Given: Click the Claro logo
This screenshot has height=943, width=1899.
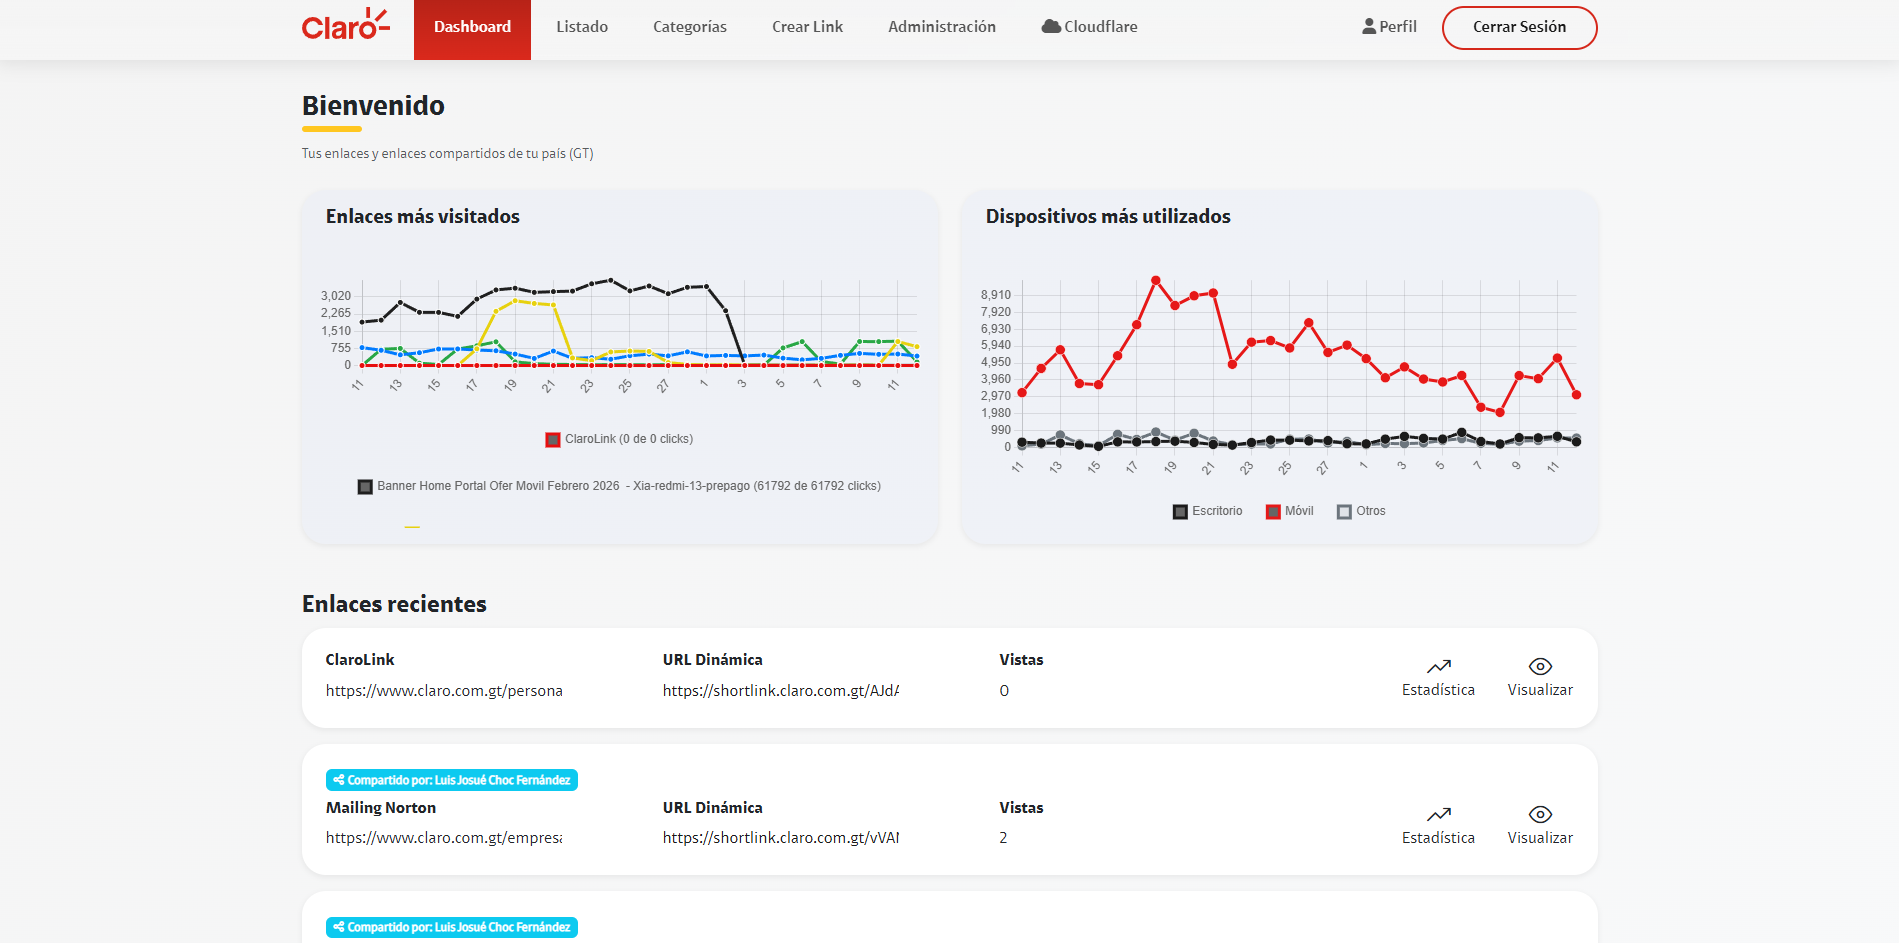Looking at the screenshot, I should (x=345, y=26).
